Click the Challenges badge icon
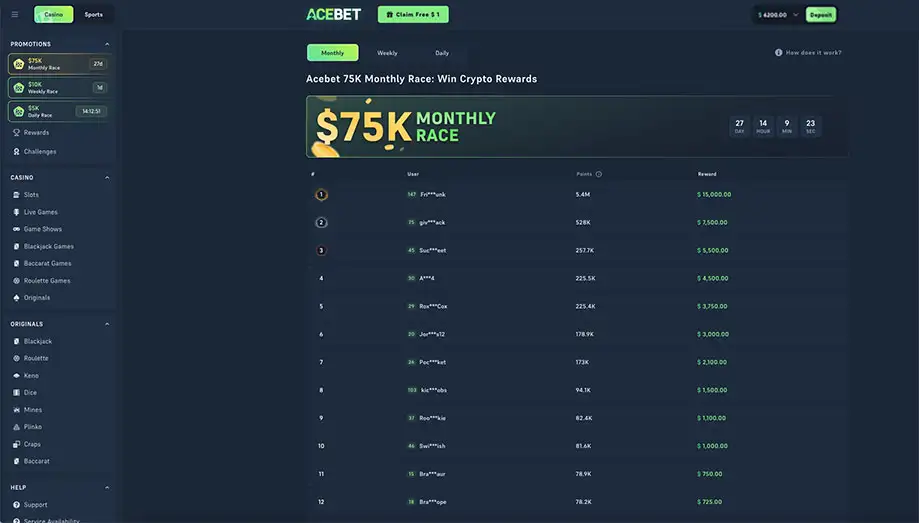The width and height of the screenshot is (919, 523). [16, 151]
